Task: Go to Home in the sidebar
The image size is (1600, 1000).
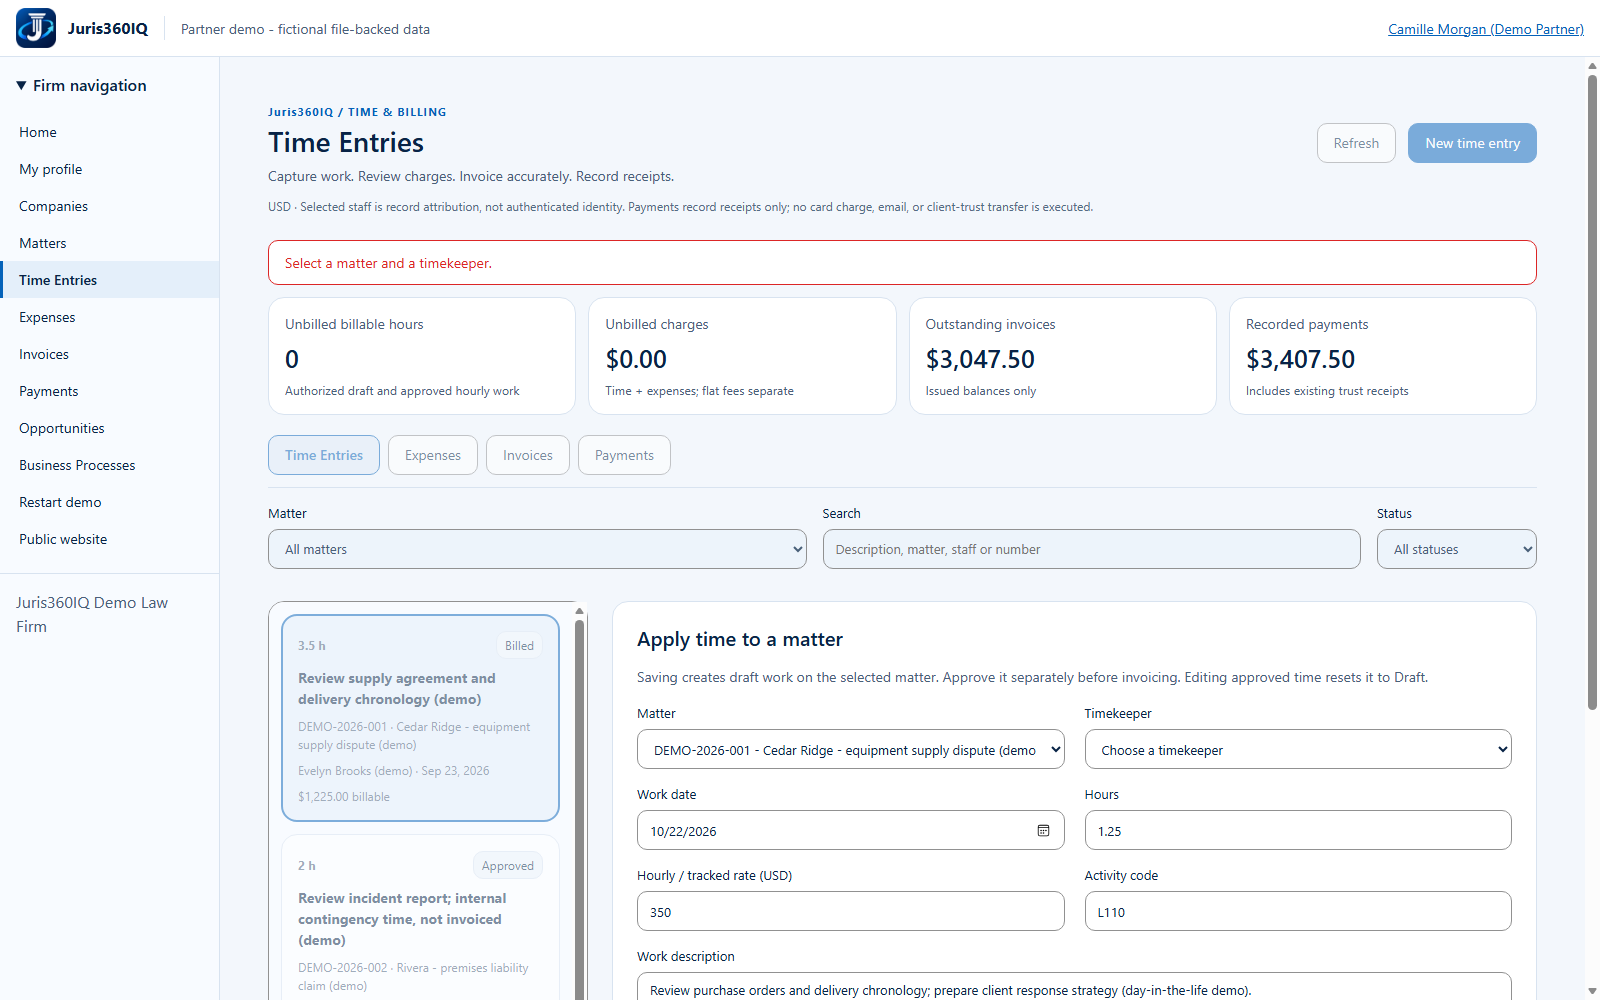Action: (x=109, y=132)
